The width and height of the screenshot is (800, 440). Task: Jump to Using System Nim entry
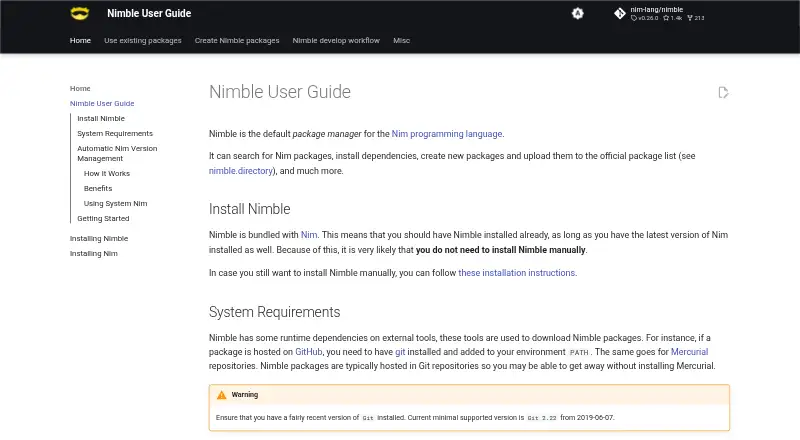[115, 203]
